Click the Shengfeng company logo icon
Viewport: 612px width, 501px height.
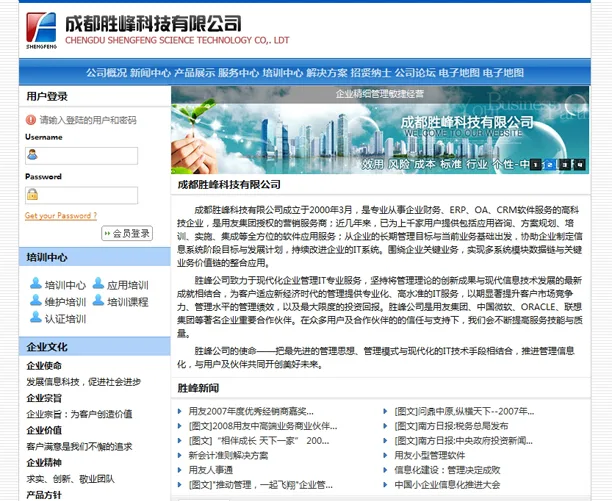(x=39, y=32)
